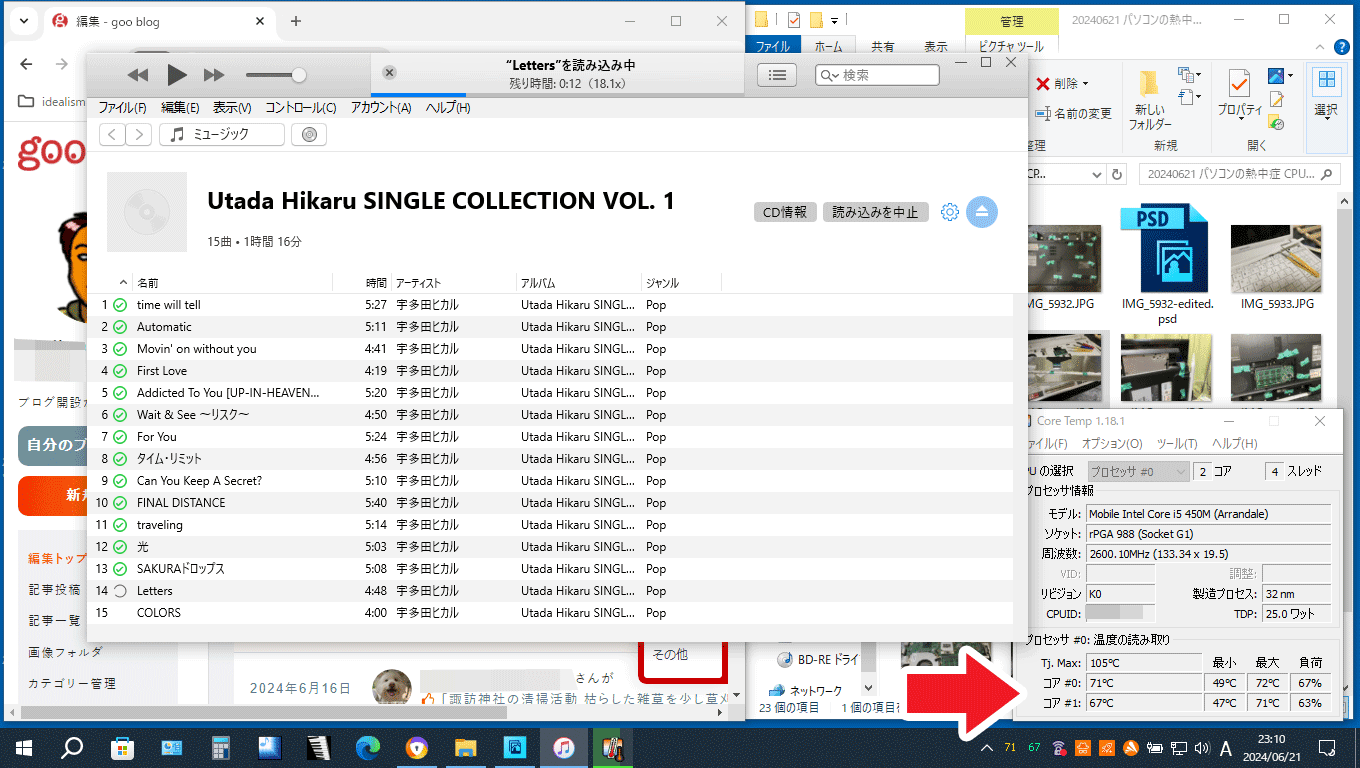
Task: Click the Explorer ribbon edit icon
Action: coord(1276,99)
